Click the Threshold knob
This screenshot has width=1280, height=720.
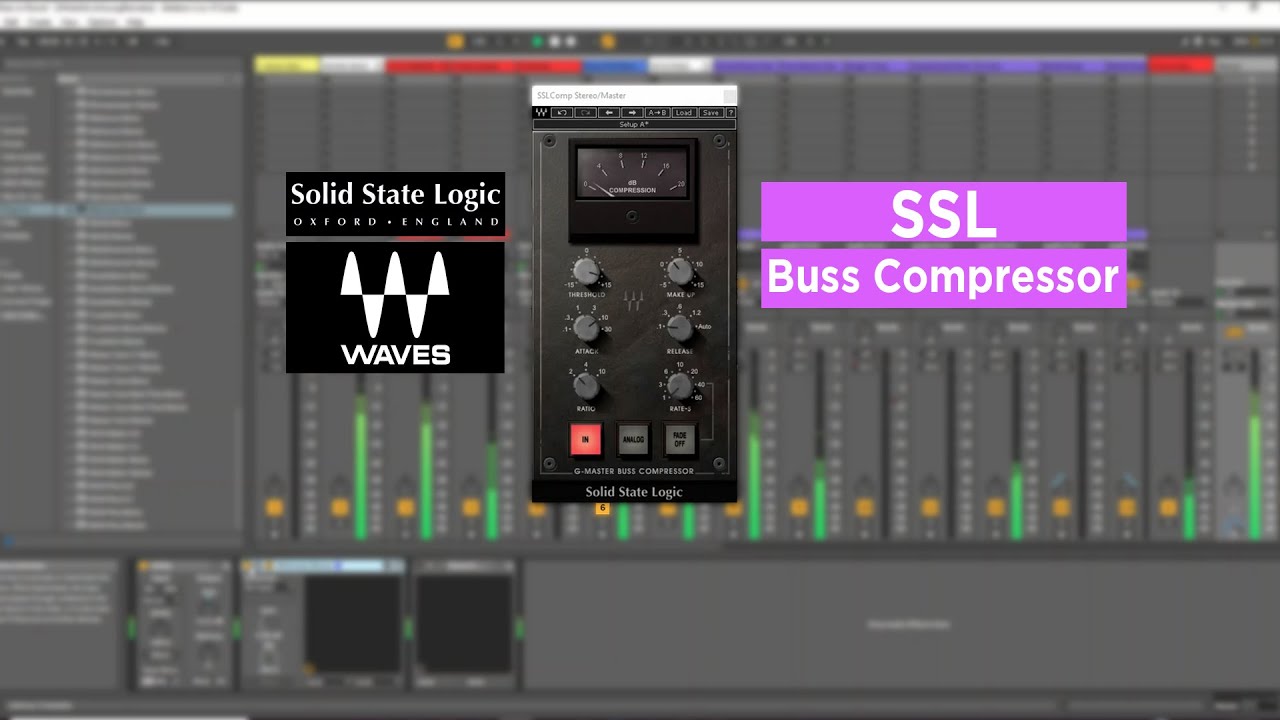tap(587, 271)
